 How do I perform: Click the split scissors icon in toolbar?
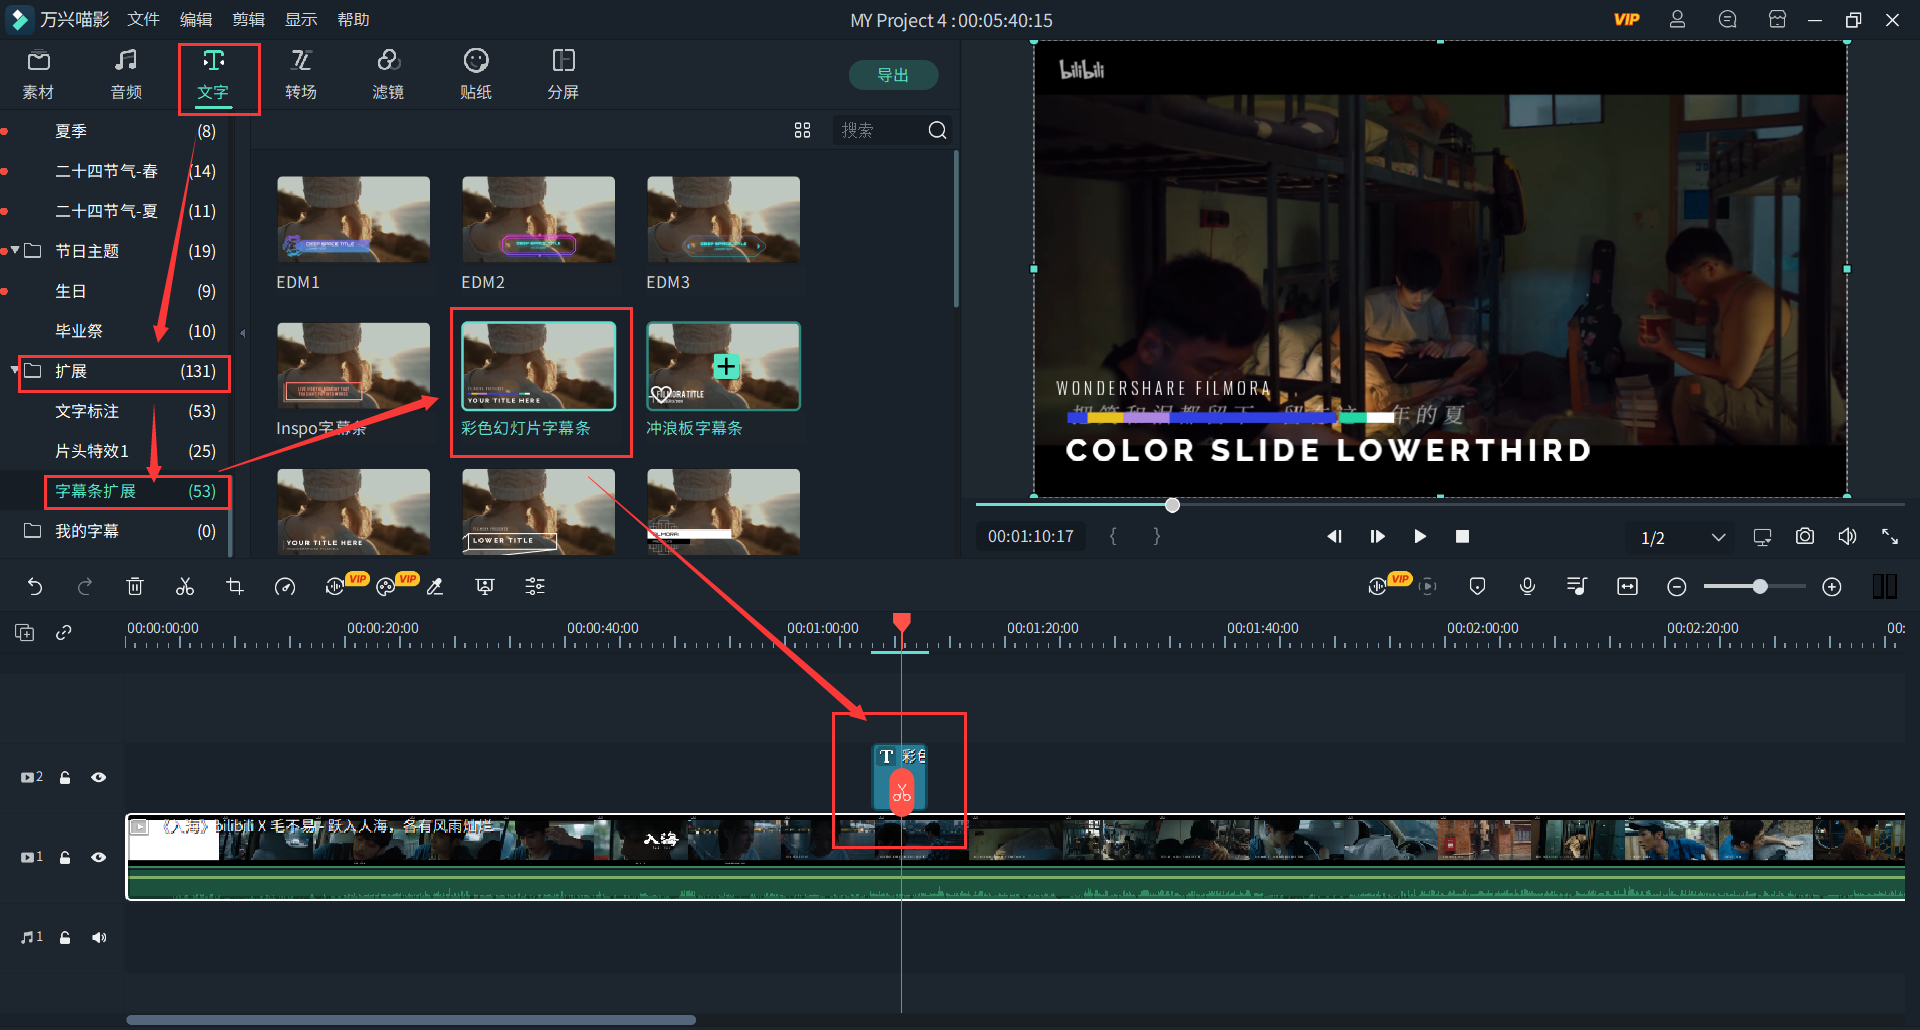click(x=185, y=587)
